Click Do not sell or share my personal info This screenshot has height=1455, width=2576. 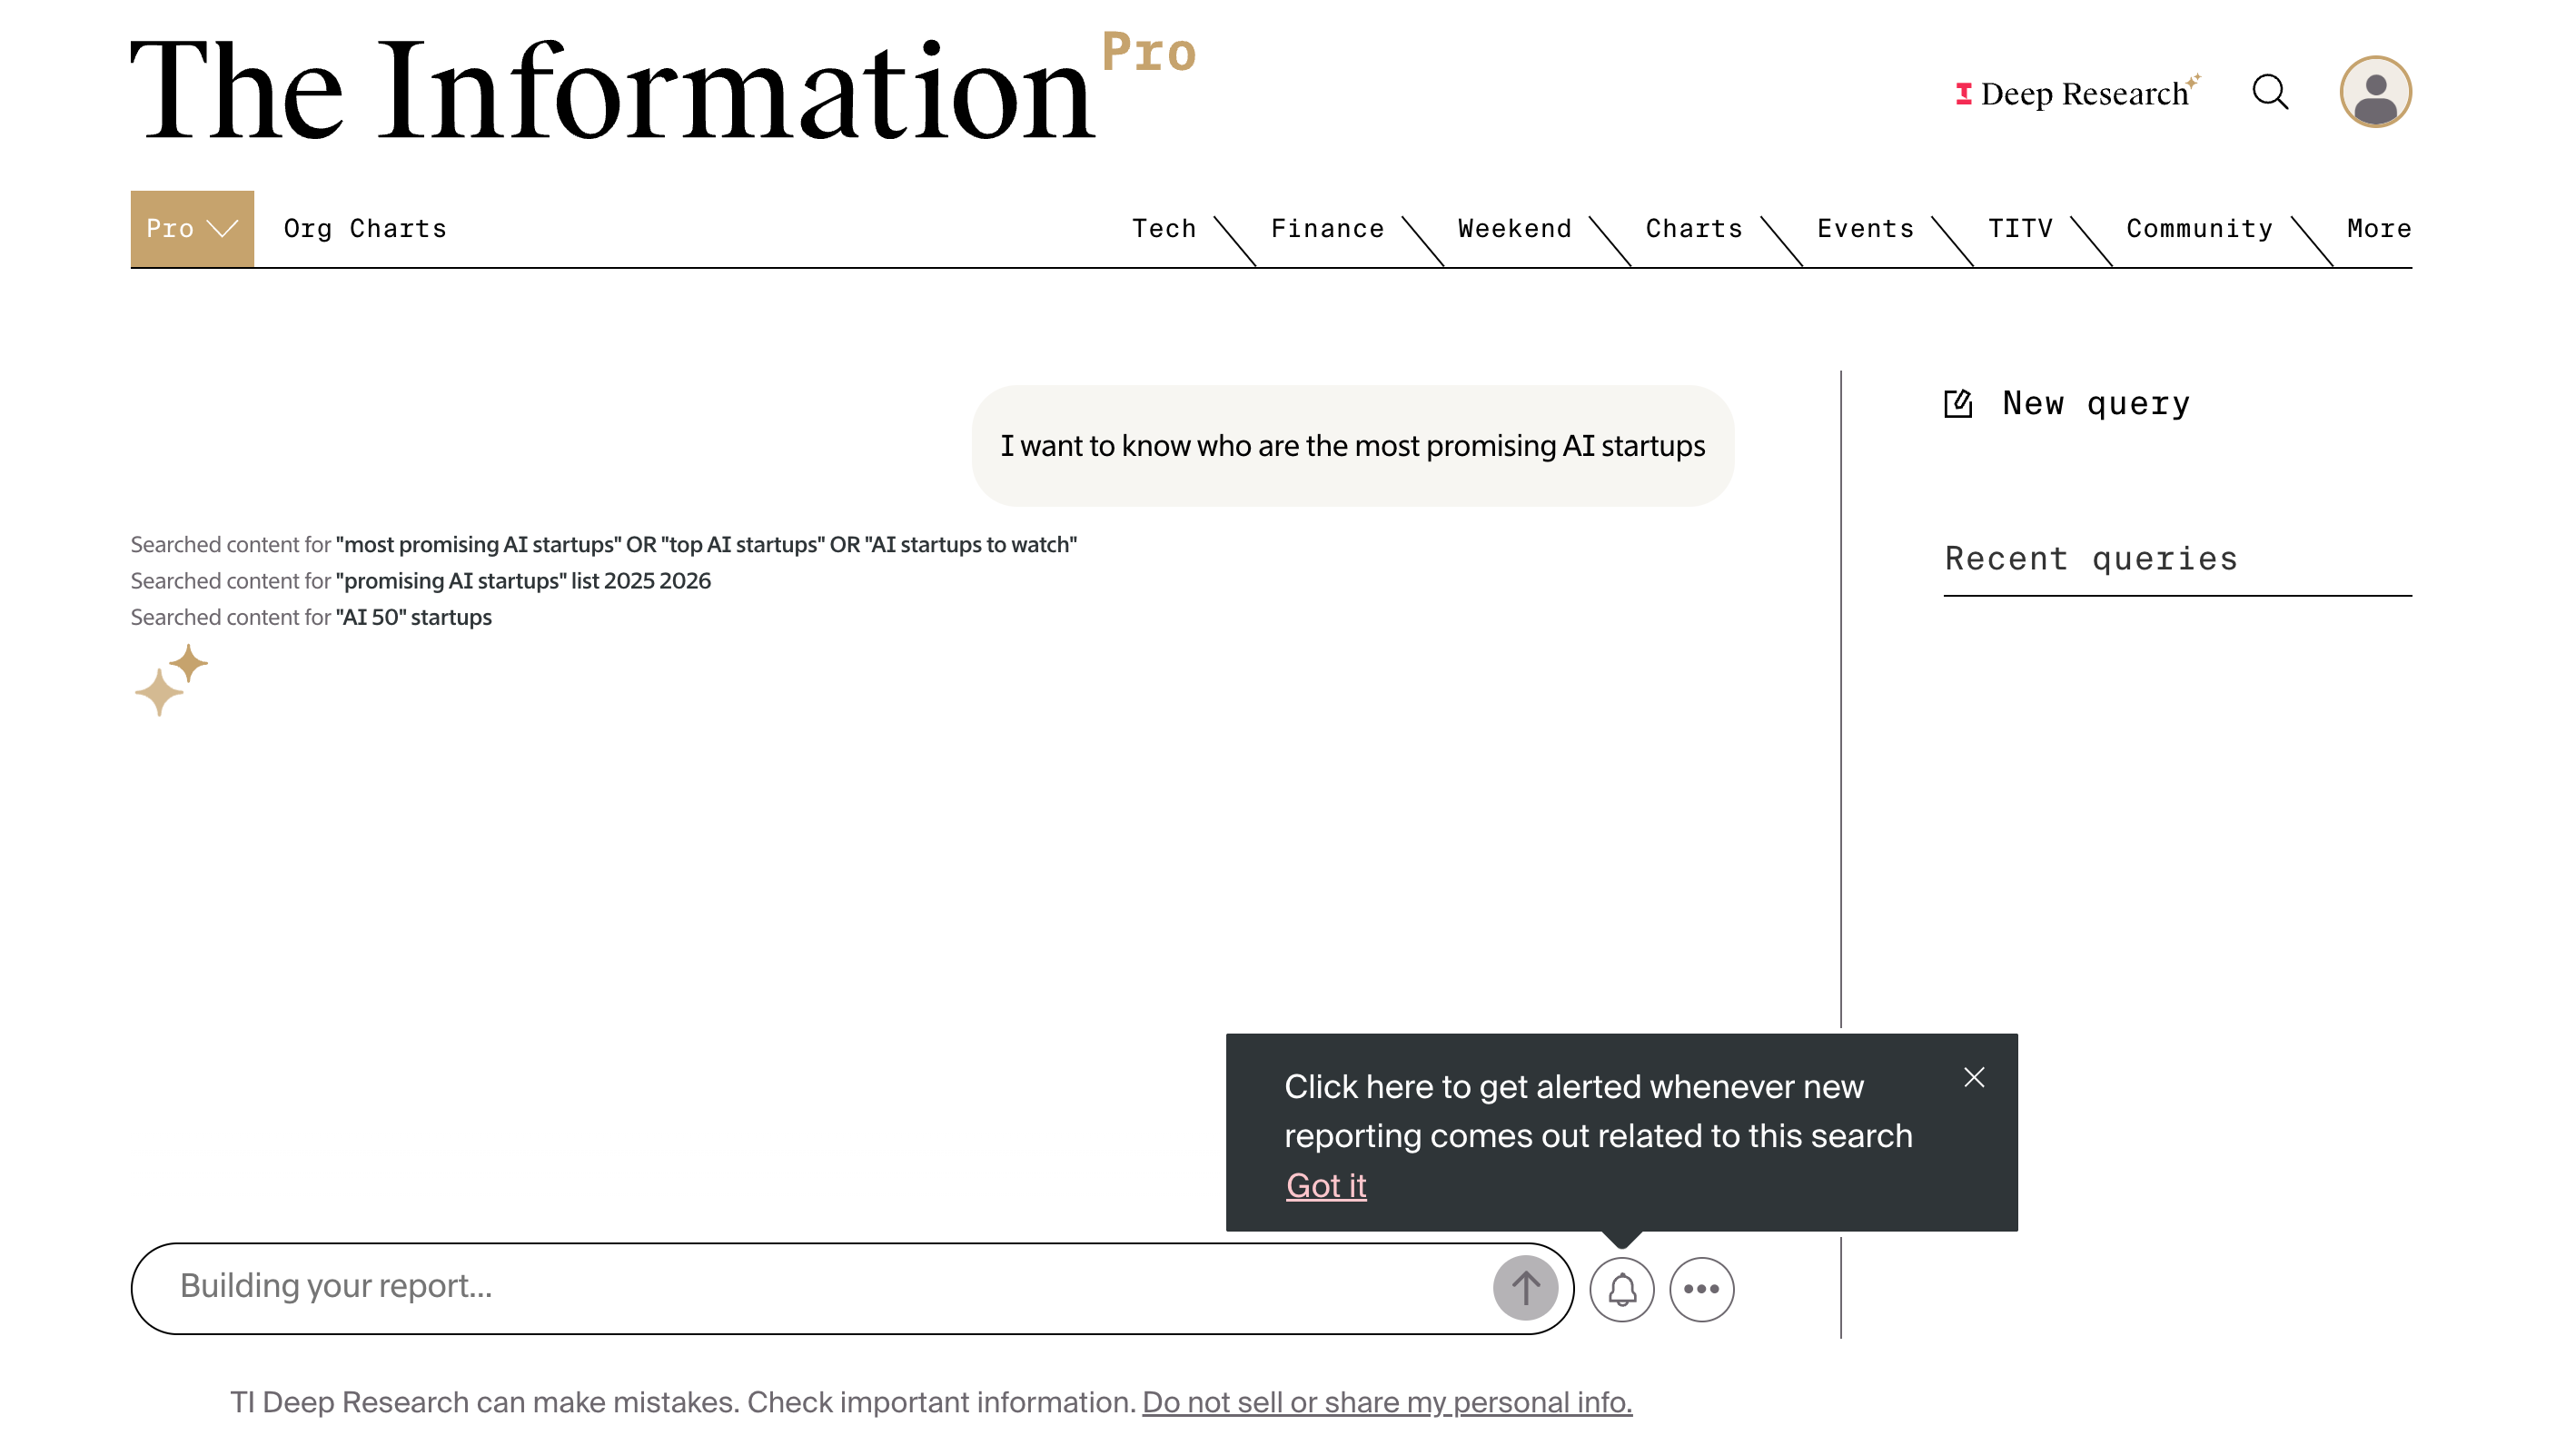pyautogui.click(x=1387, y=1402)
